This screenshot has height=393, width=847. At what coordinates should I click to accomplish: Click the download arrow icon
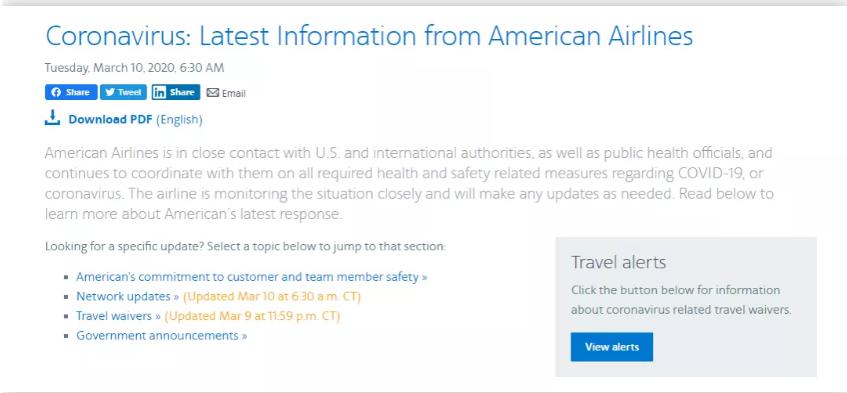52,118
